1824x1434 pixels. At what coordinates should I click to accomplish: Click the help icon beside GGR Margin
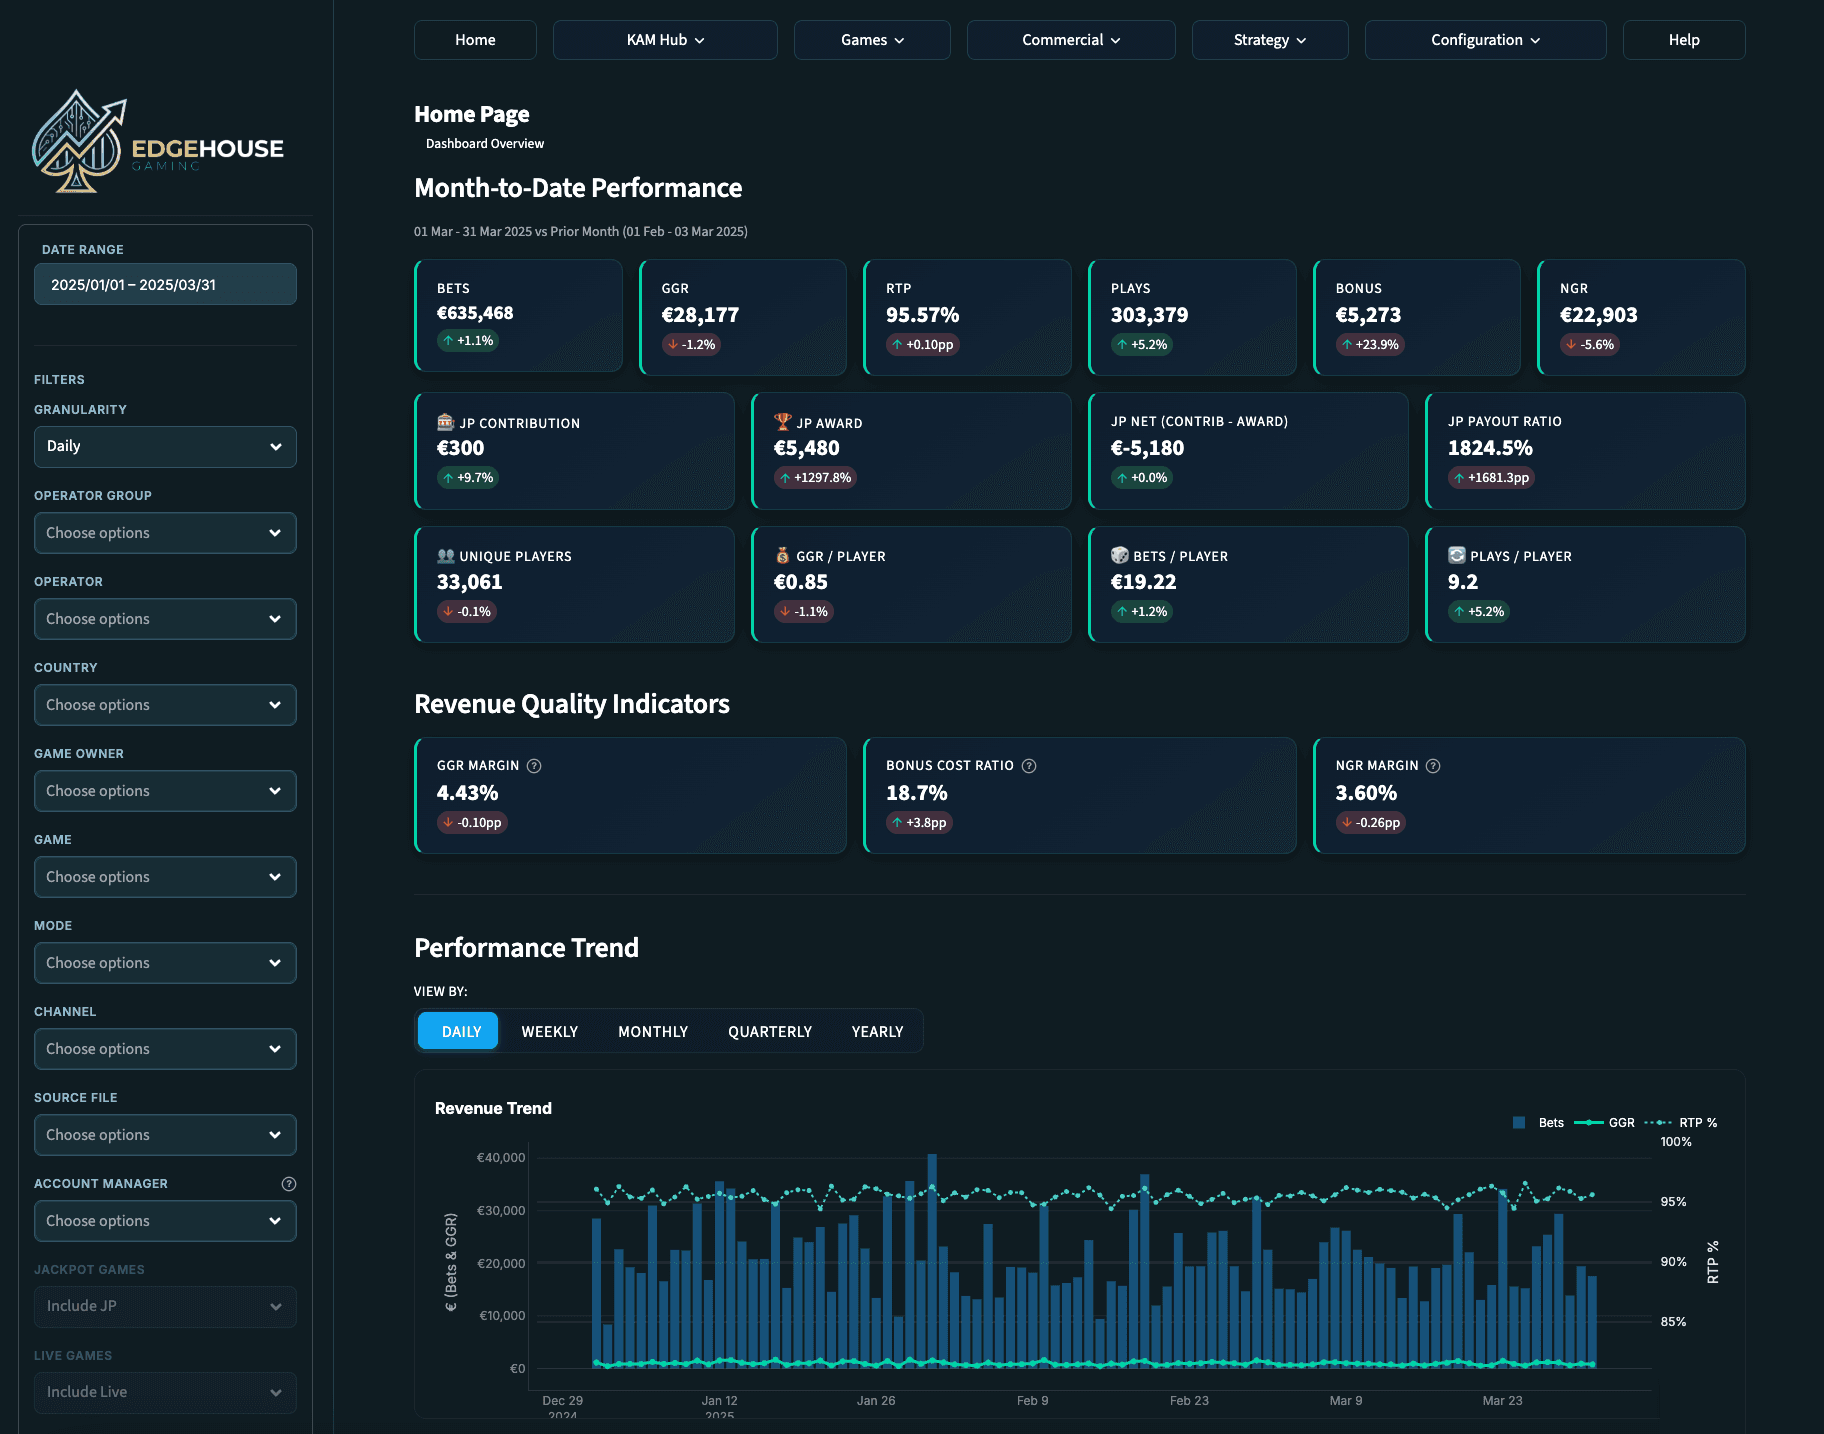(x=534, y=766)
